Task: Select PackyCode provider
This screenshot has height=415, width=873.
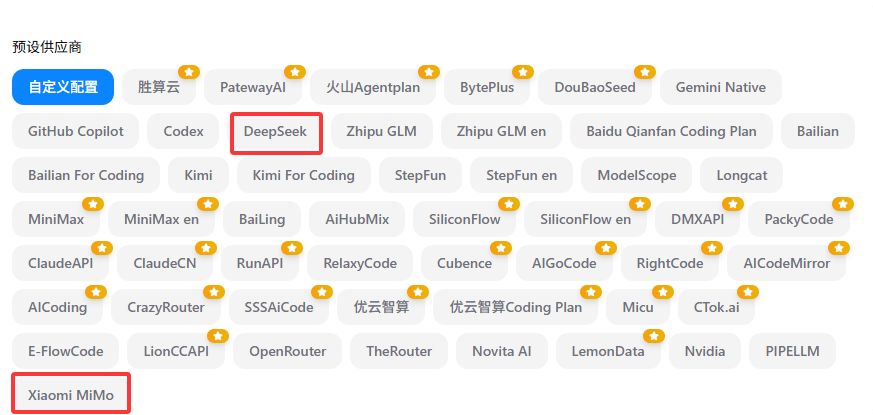Action: tap(798, 219)
